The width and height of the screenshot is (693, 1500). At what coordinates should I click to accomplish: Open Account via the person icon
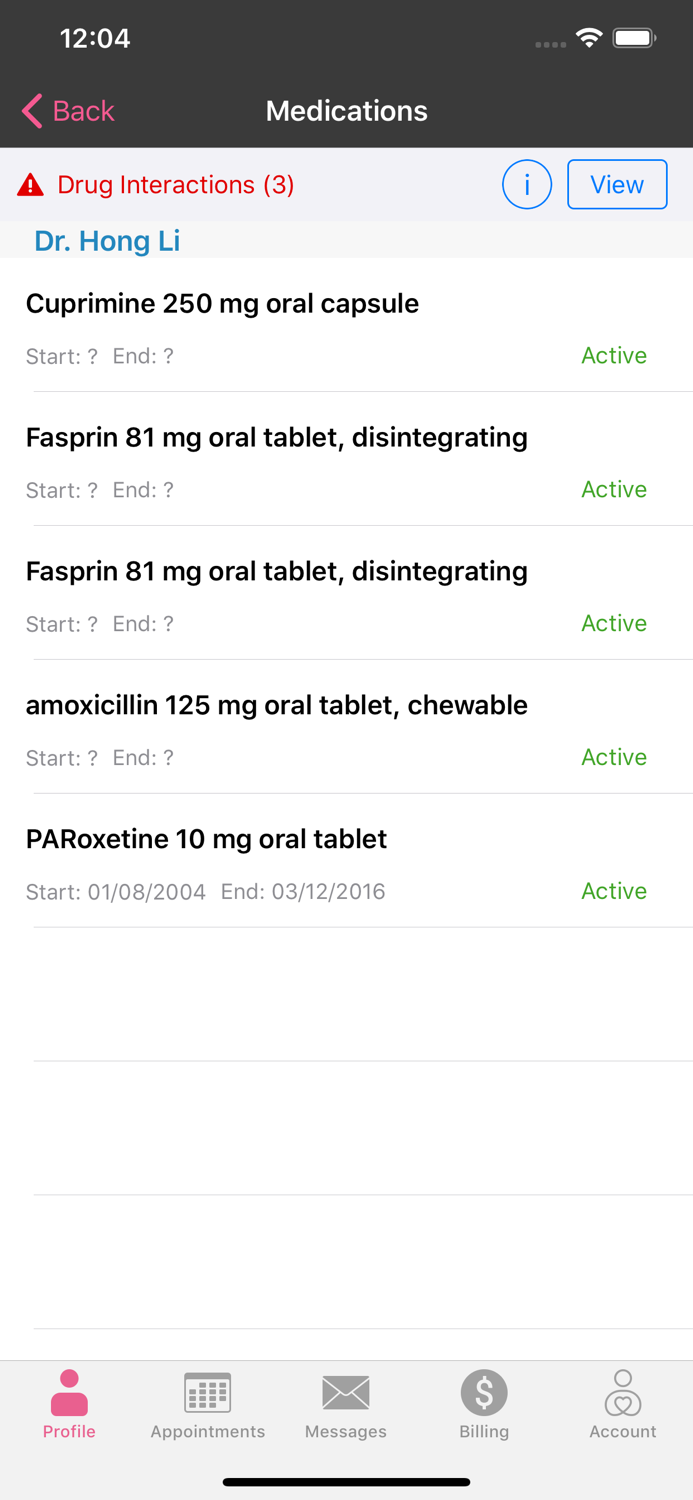(x=622, y=1391)
